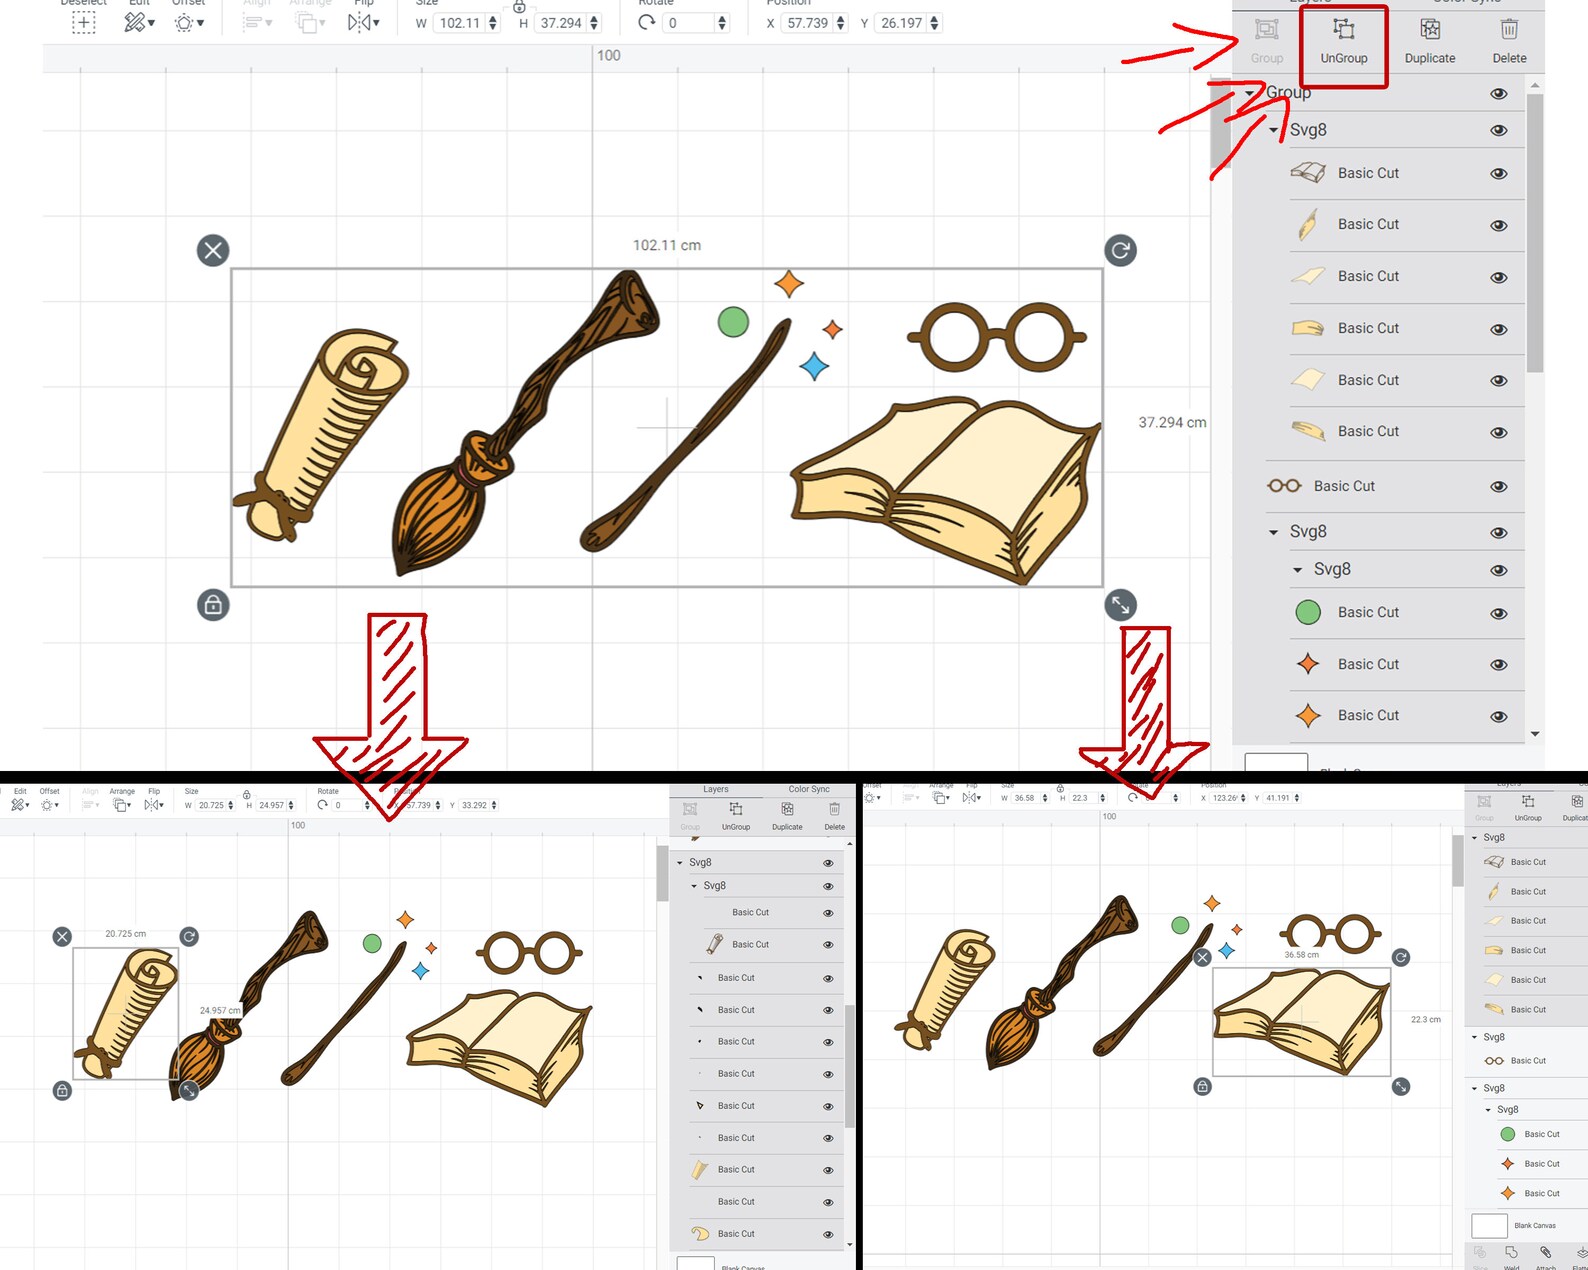The height and width of the screenshot is (1270, 1588).
Task: Click the X handle on the selected scroll, bottom-left
Action: tap(62, 936)
